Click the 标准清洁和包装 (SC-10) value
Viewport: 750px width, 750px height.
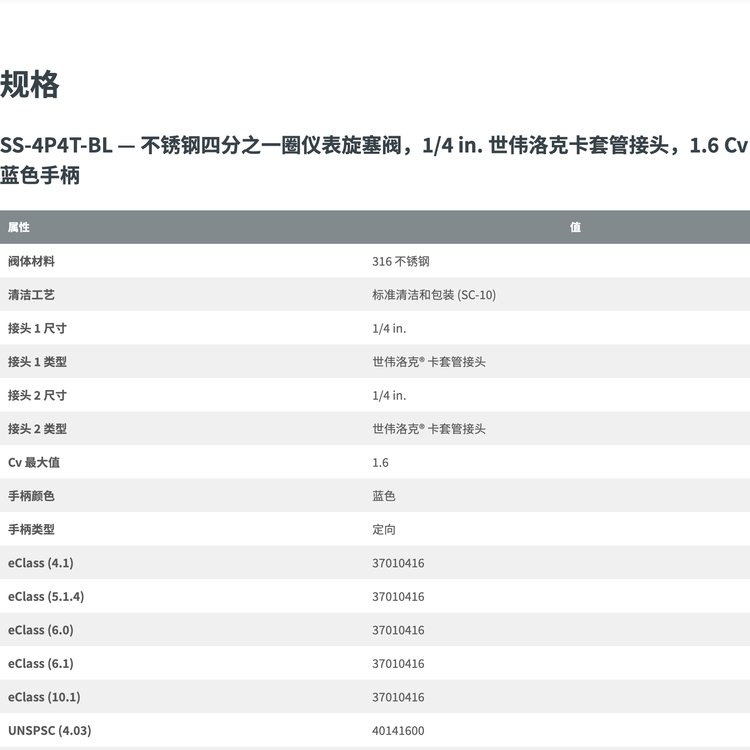(434, 295)
